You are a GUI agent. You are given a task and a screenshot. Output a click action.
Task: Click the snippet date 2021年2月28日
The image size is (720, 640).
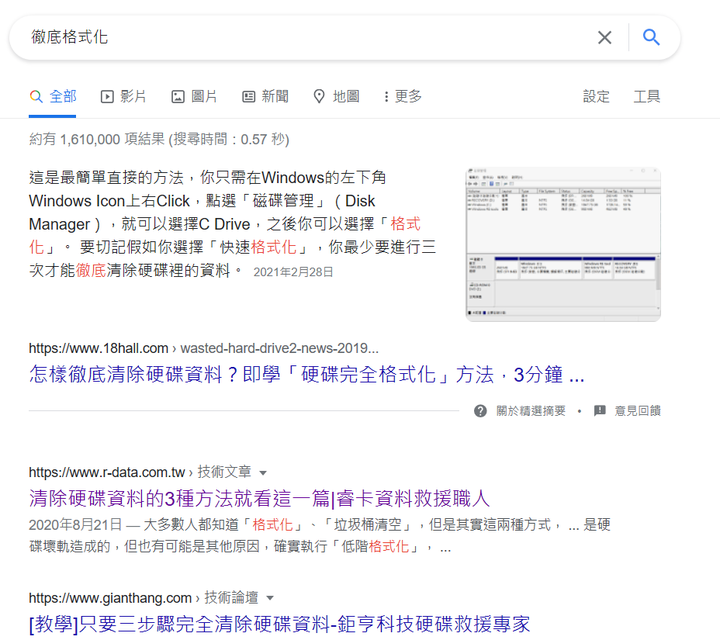(x=293, y=272)
